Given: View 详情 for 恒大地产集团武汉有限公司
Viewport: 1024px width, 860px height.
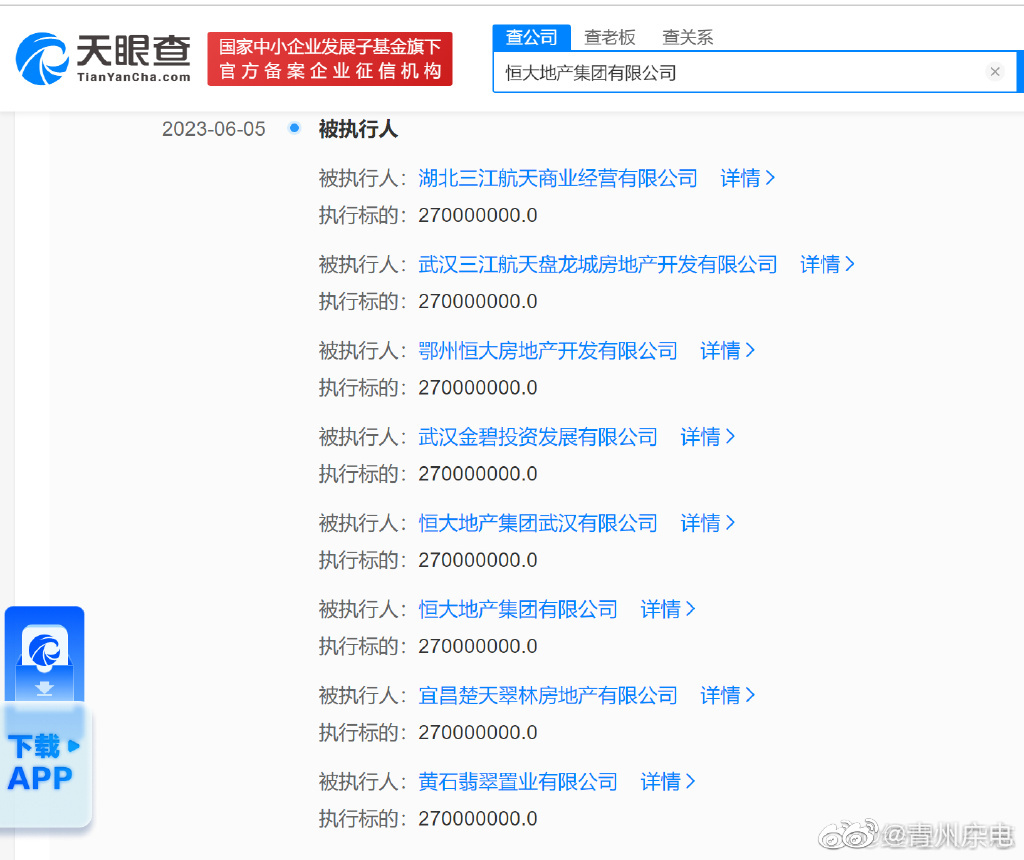Looking at the screenshot, I should click(707, 523).
